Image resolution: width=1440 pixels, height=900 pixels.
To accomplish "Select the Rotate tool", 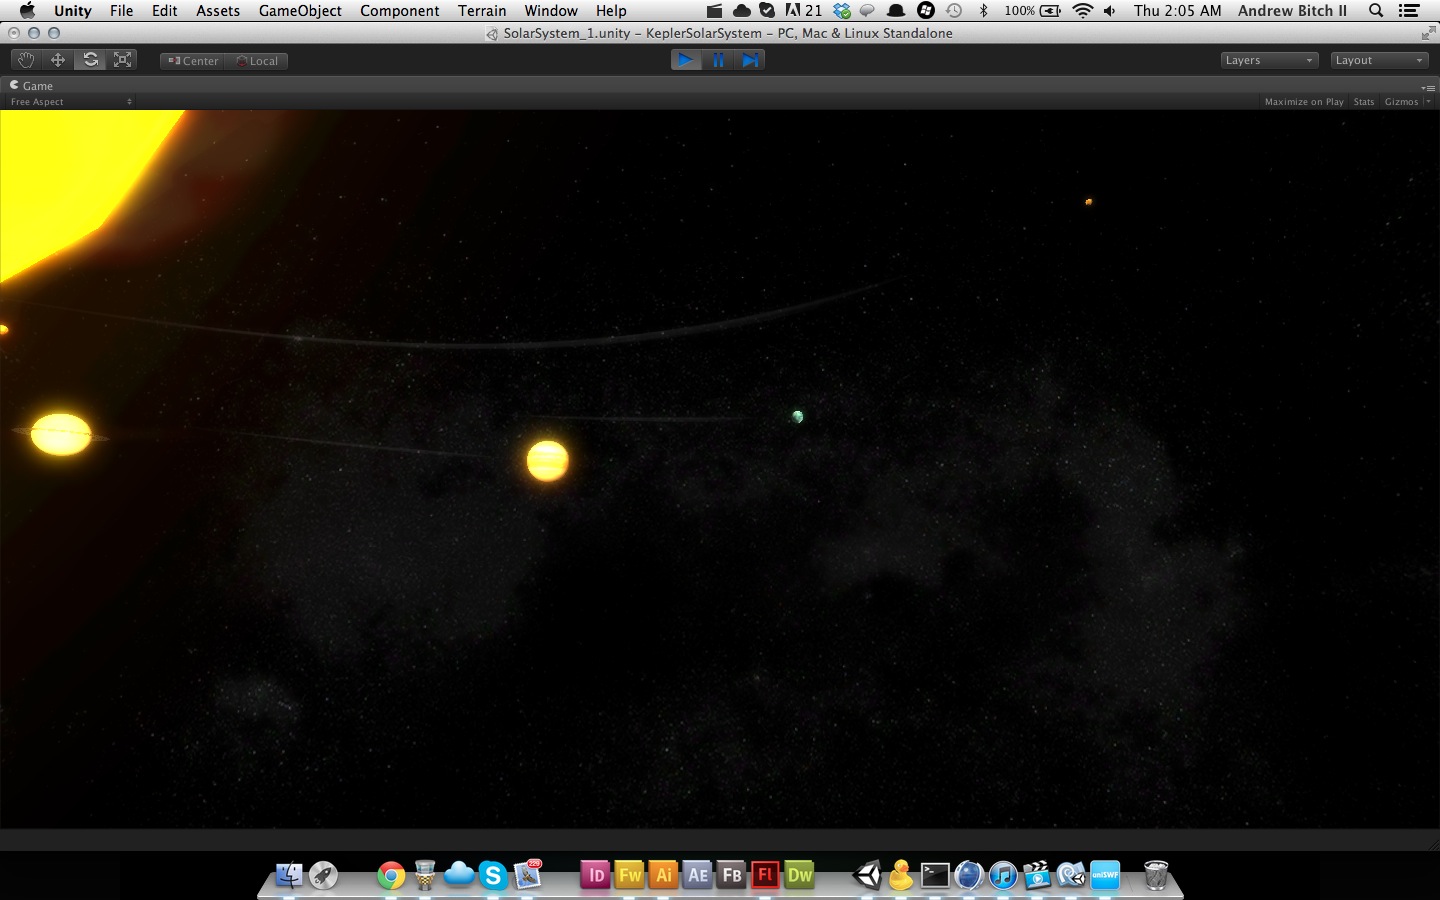I will [x=90, y=60].
